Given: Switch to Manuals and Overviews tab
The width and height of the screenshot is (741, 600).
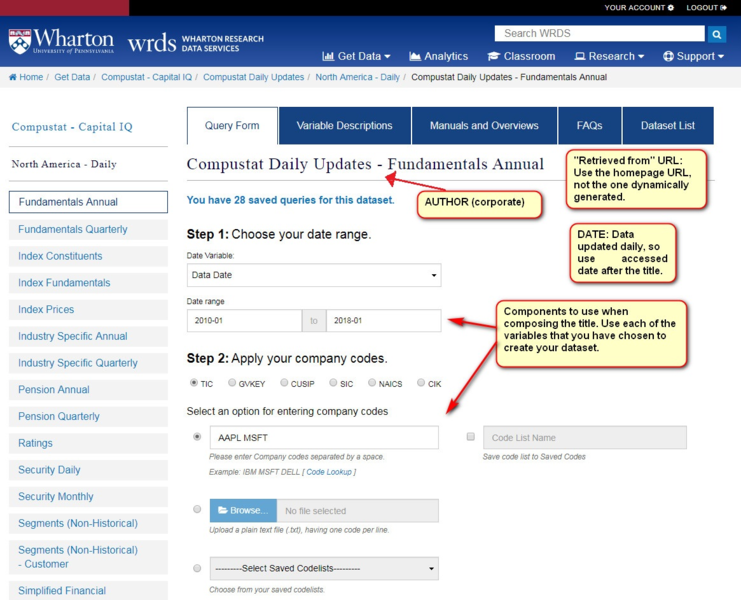Looking at the screenshot, I should tap(484, 126).
